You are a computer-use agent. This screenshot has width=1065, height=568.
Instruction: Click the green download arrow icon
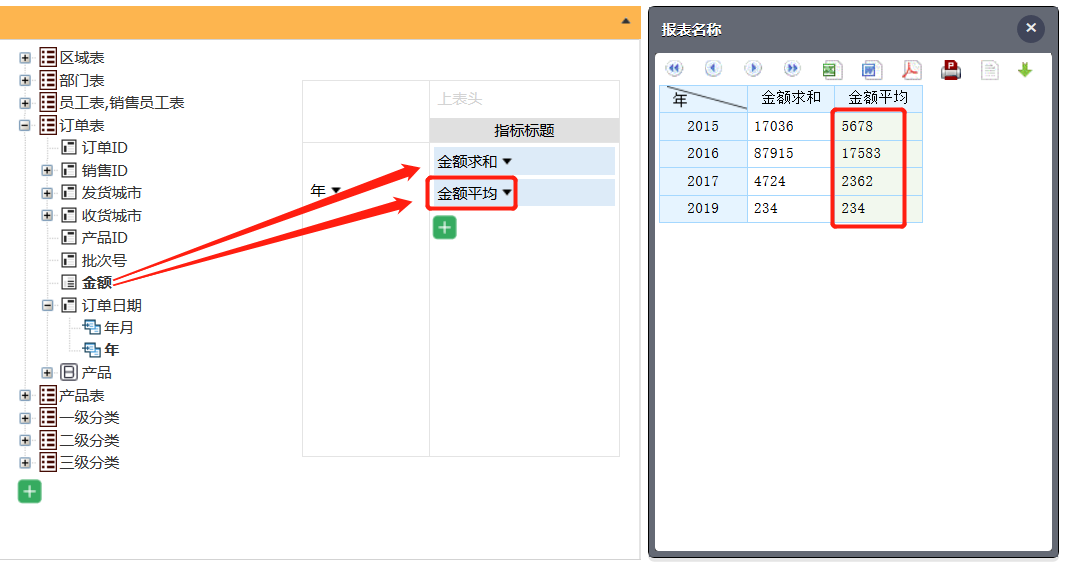click(1025, 69)
